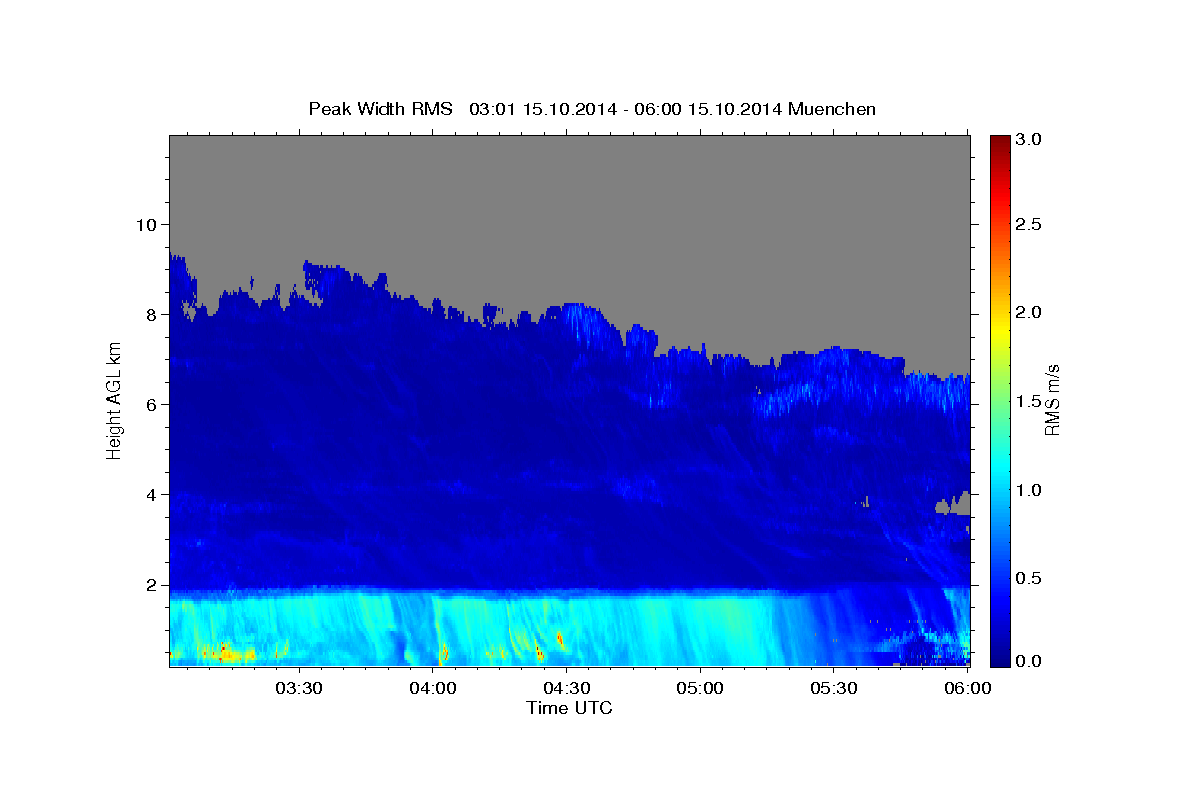Click the cyan section of the colorbar
Screen dimensions: 1200x800
[x=999, y=465]
